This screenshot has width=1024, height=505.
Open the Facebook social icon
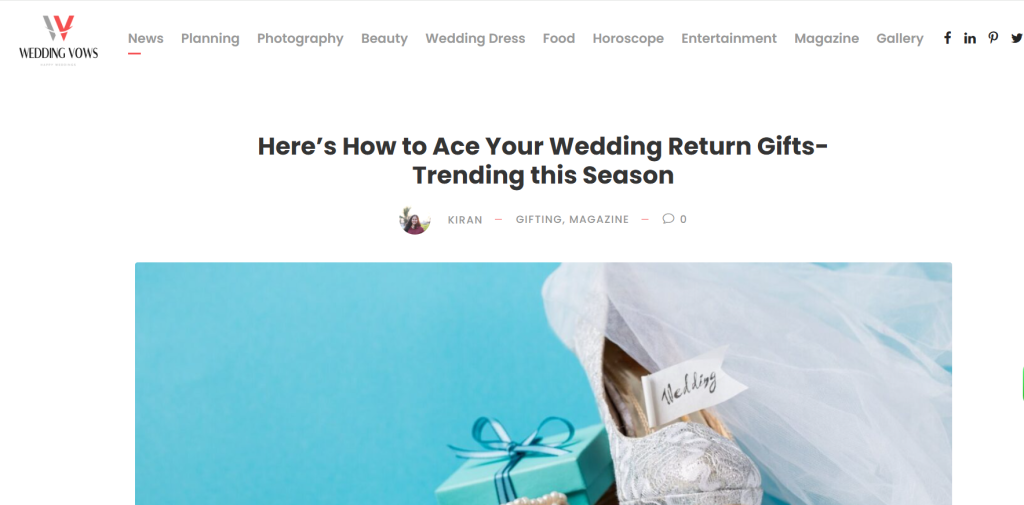947,38
